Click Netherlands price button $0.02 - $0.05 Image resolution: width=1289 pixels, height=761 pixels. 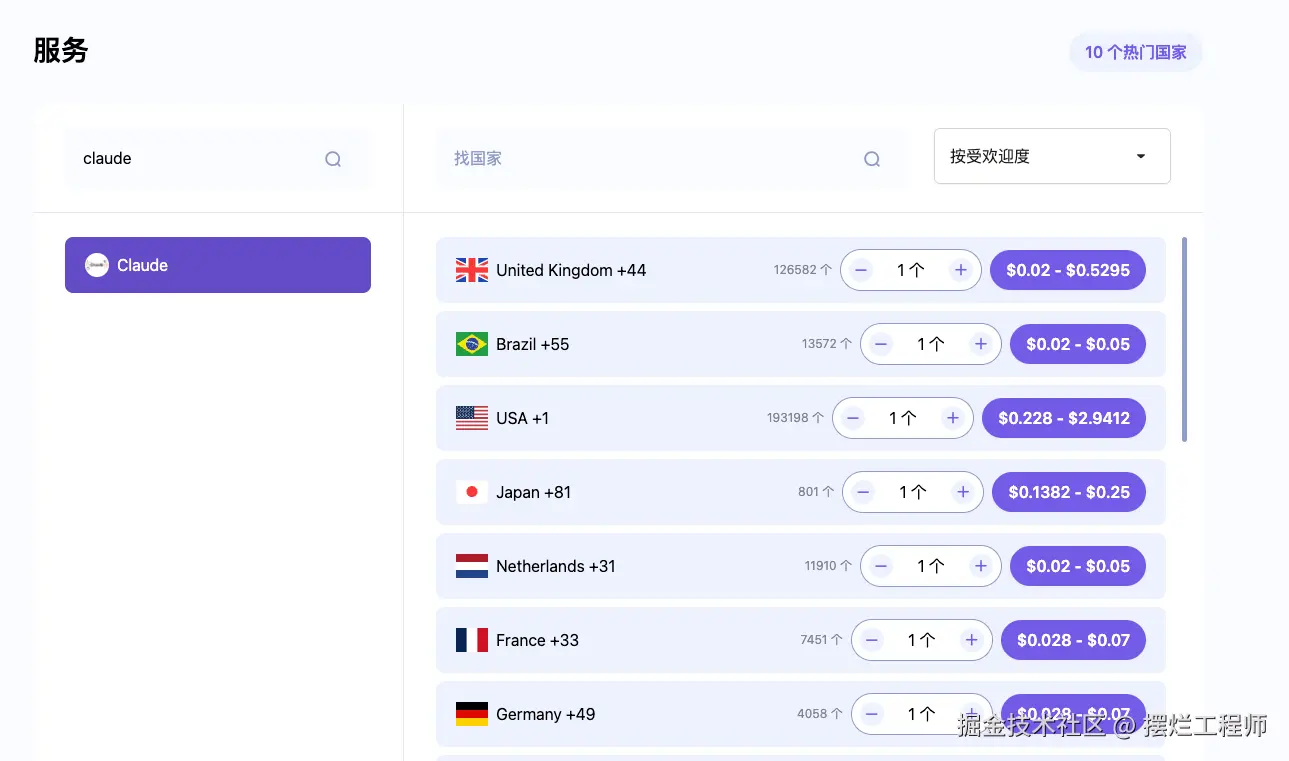pos(1078,566)
